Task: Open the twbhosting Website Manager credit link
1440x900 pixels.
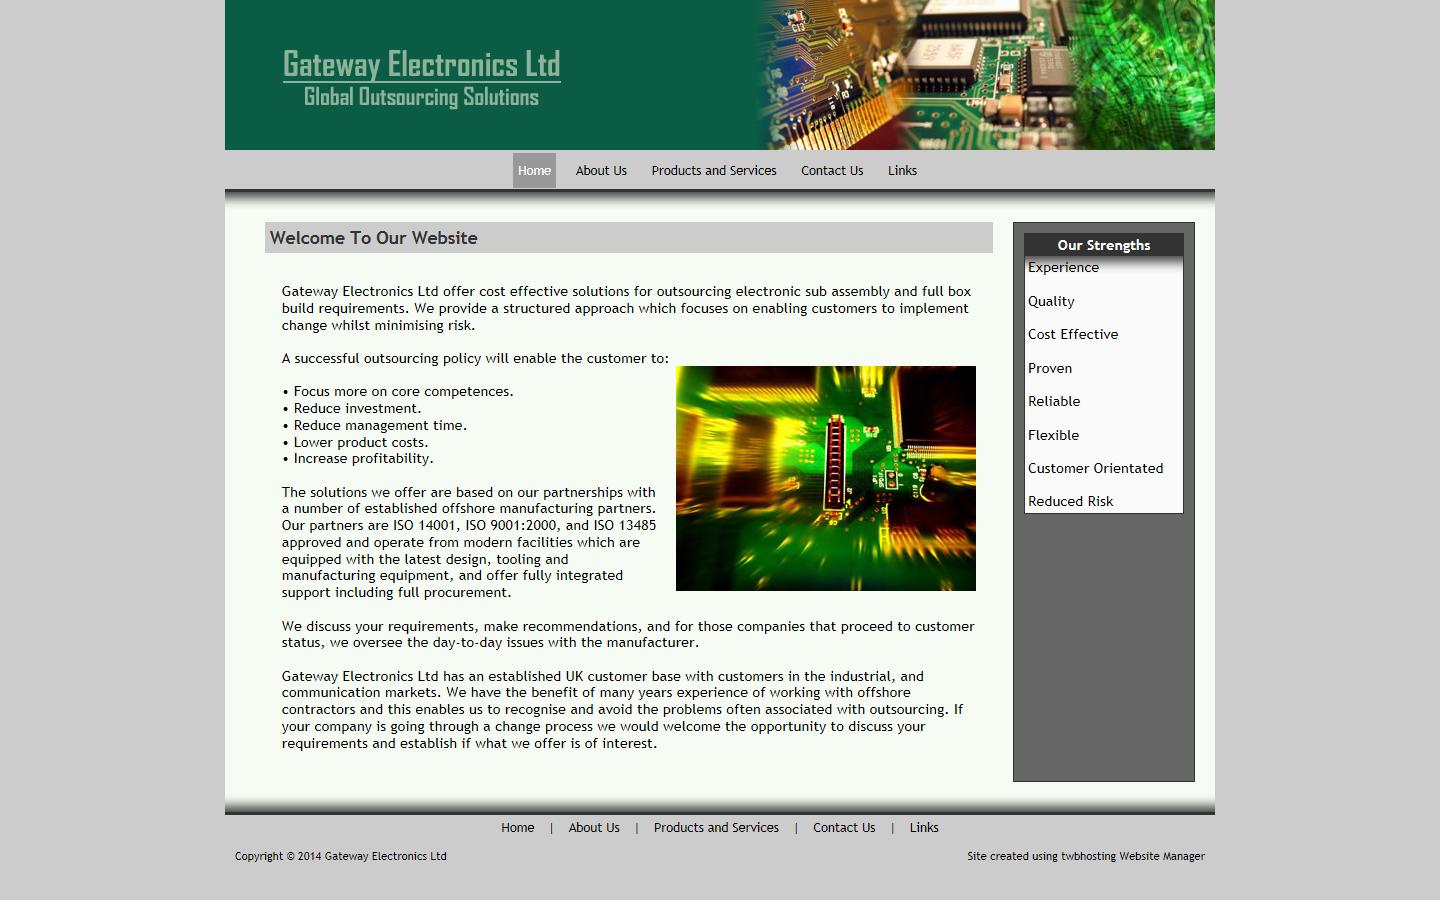Action: pyautogui.click(x=1132, y=857)
